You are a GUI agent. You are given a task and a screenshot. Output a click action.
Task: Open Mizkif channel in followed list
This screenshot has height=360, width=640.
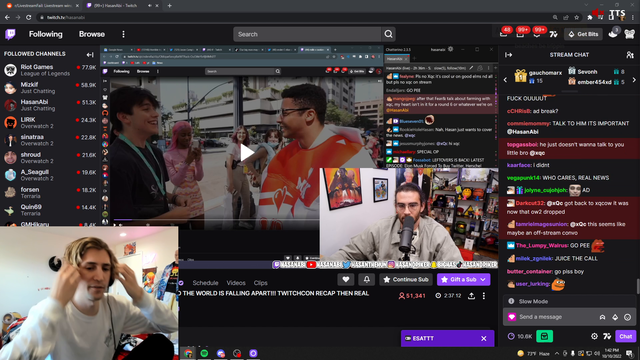[x=50, y=88]
